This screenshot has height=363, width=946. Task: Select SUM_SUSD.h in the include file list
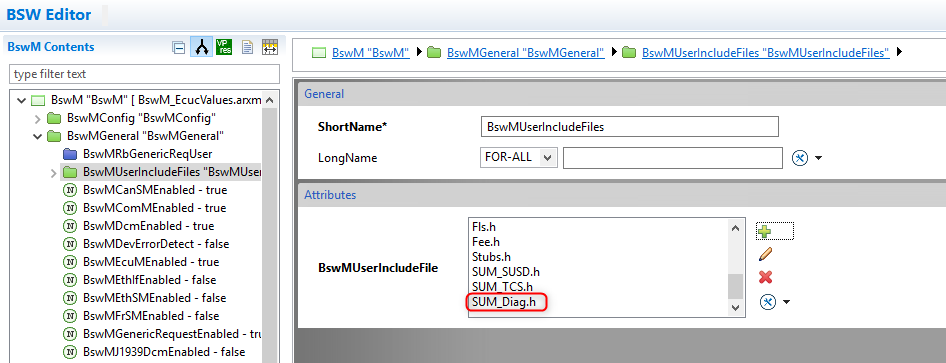click(x=506, y=271)
